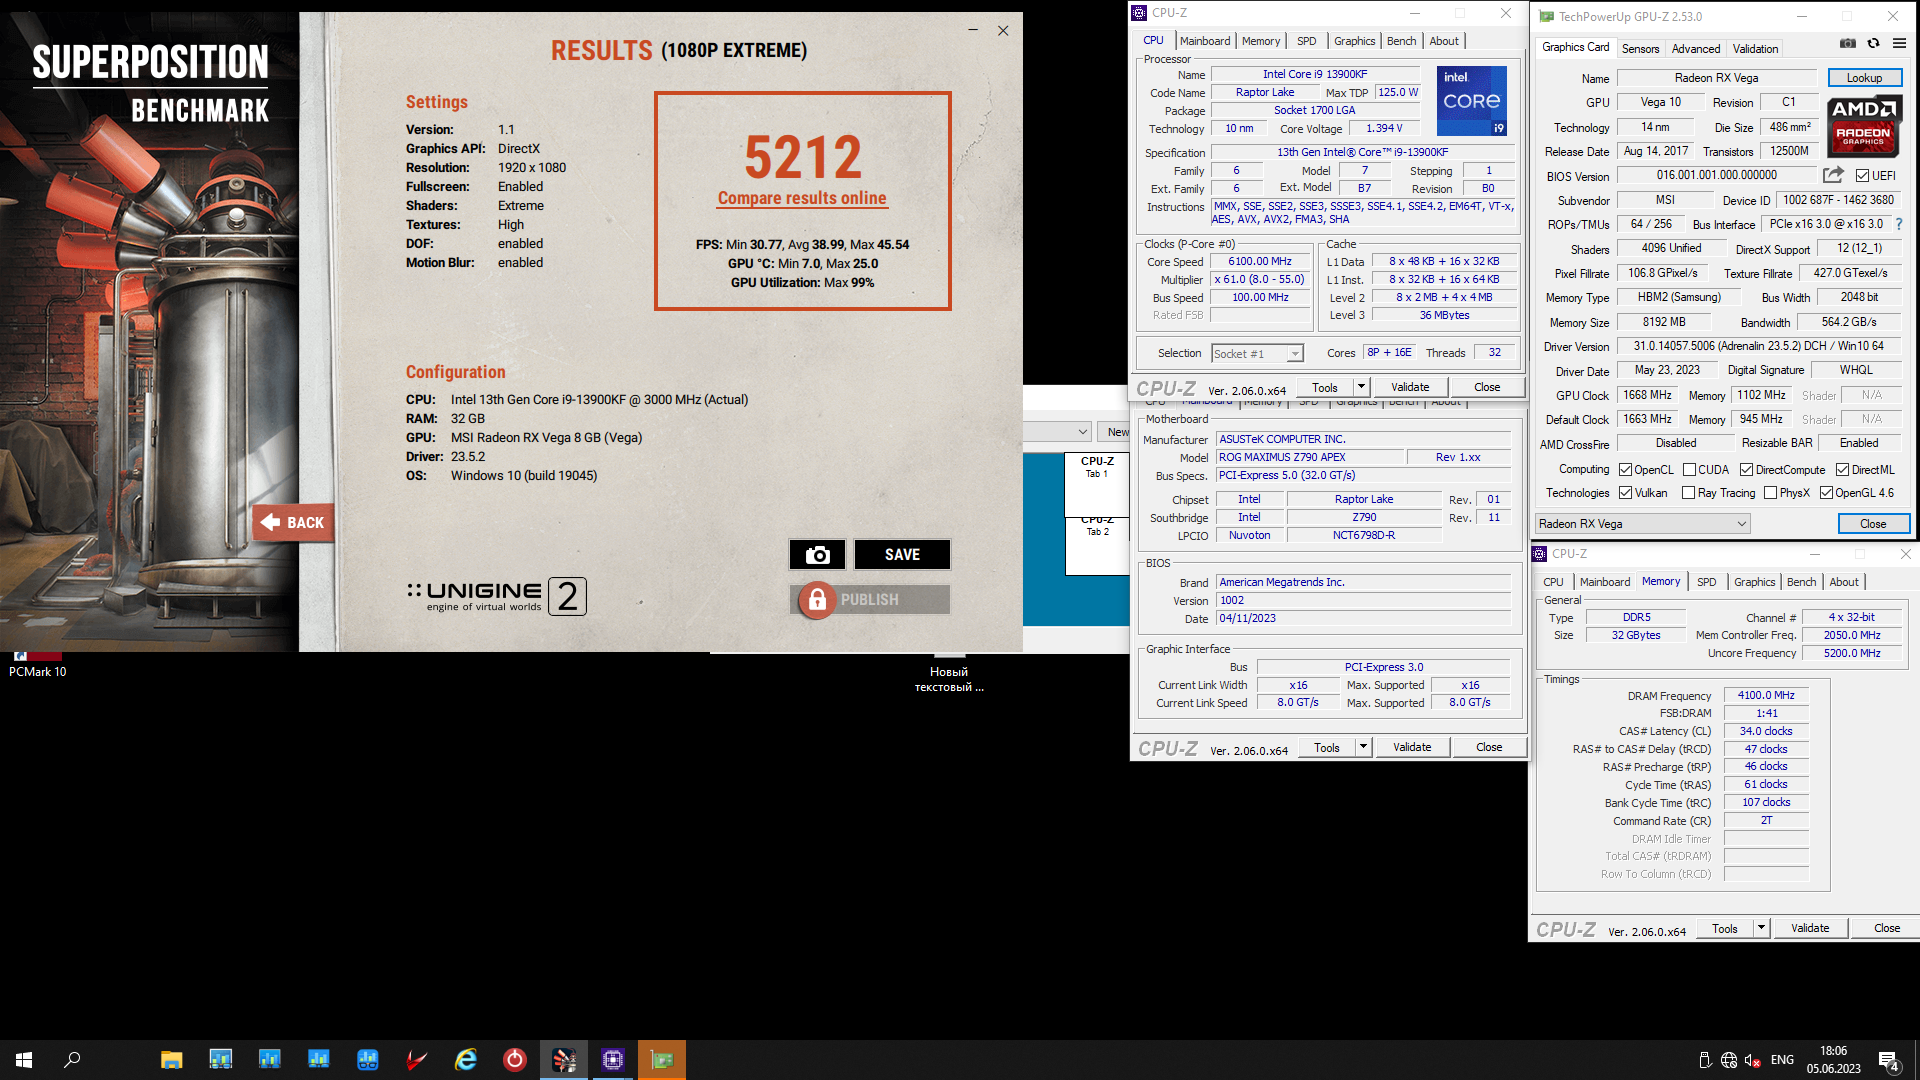
Task: Click the GPU-Z taskbar icon
Action: point(662,1060)
